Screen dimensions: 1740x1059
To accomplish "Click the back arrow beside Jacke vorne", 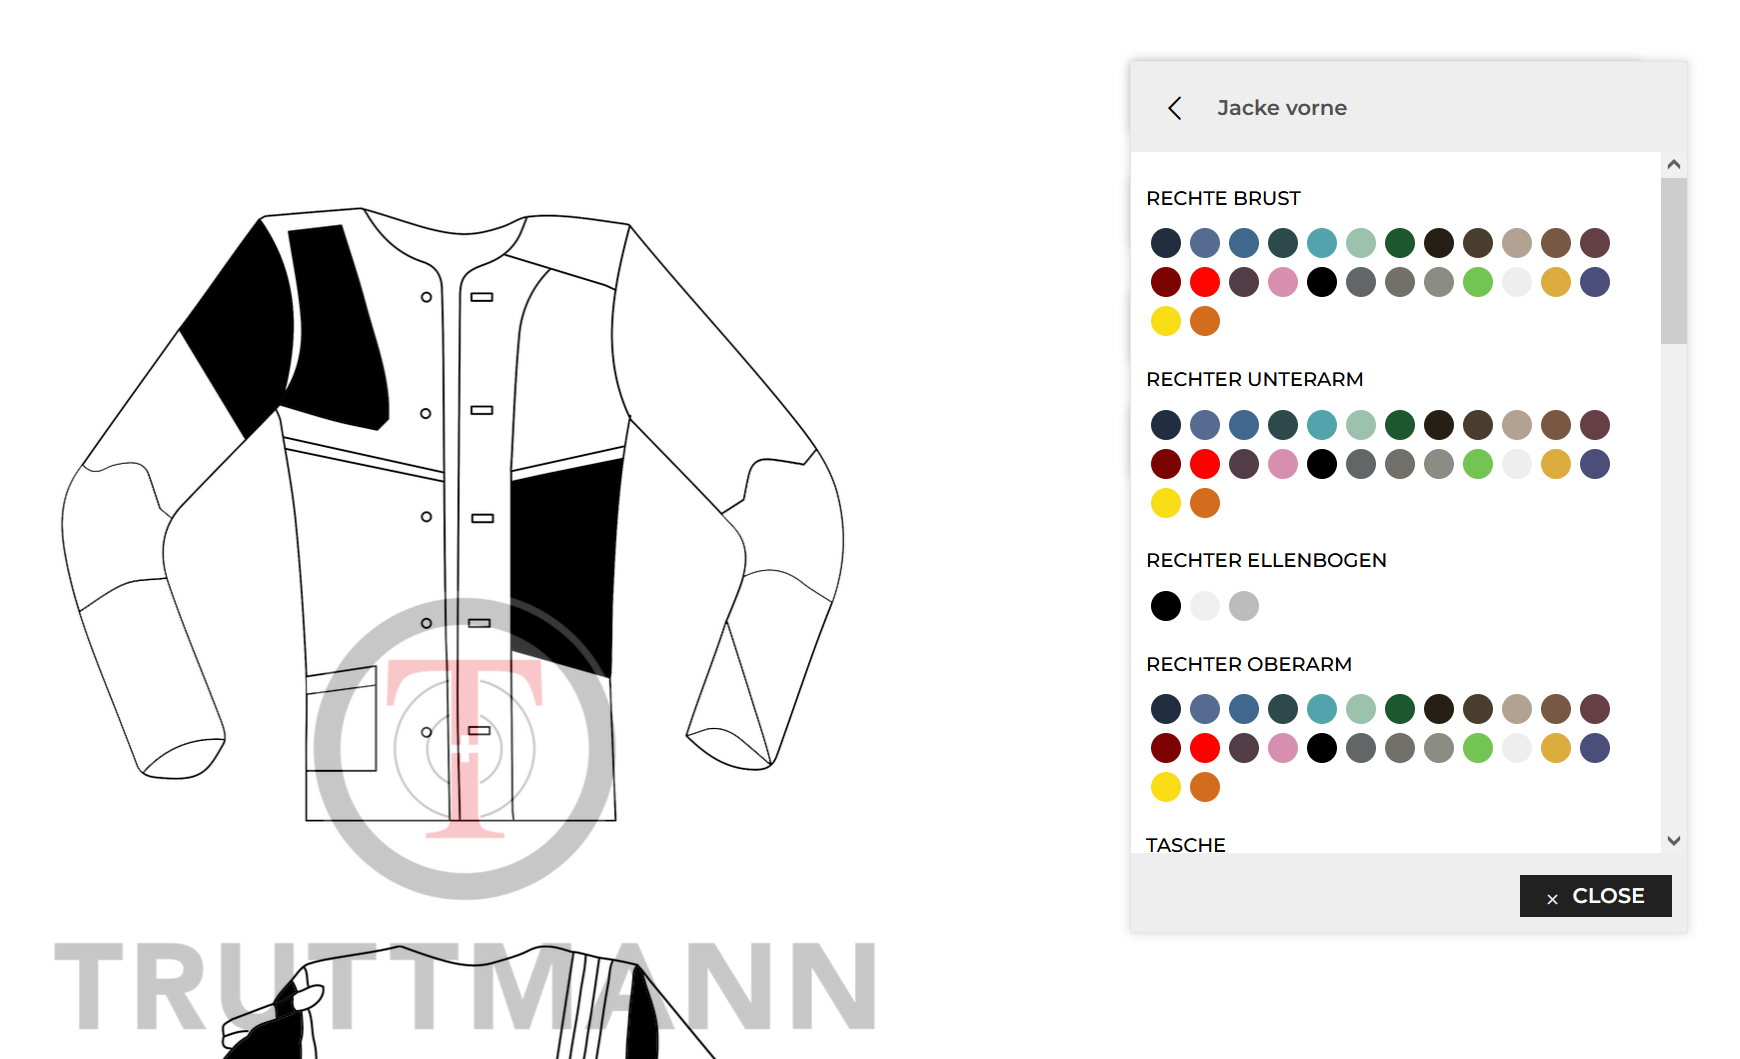I will coord(1175,108).
